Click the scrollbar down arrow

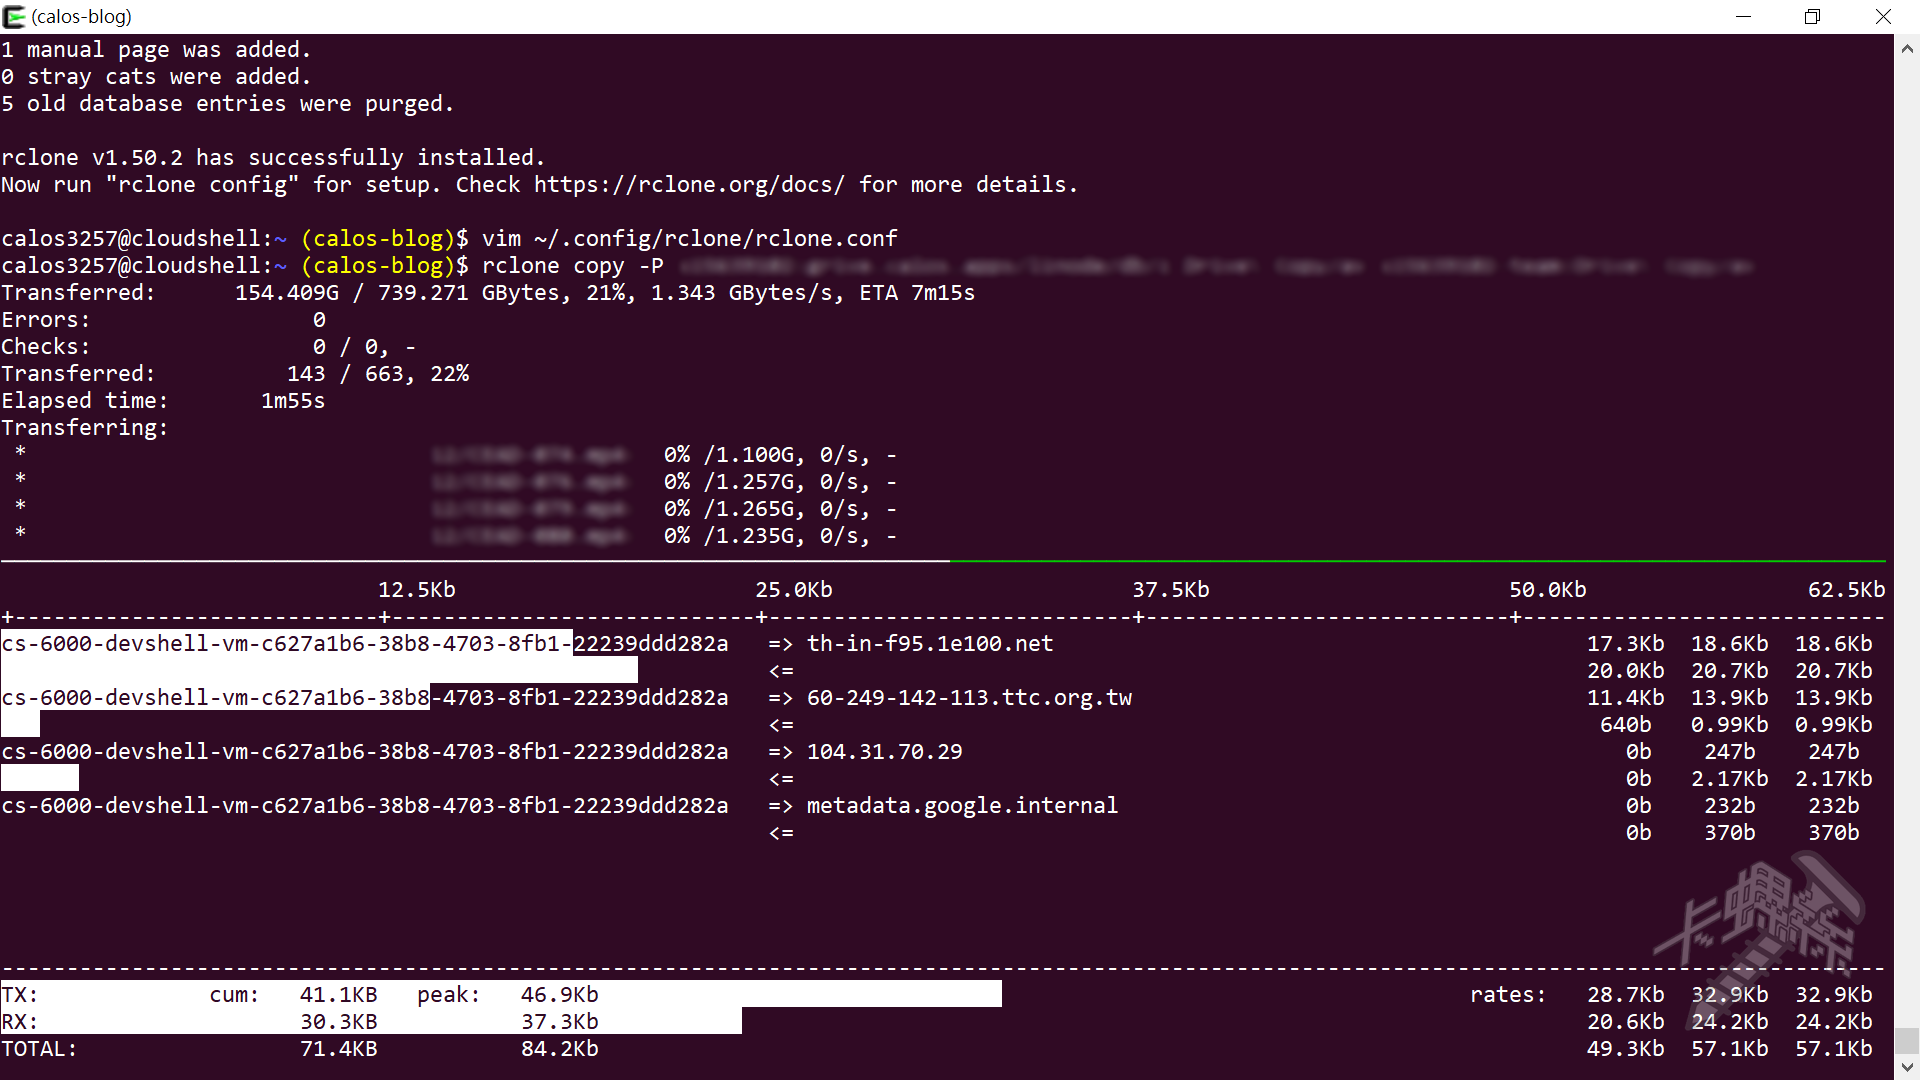[1907, 1068]
